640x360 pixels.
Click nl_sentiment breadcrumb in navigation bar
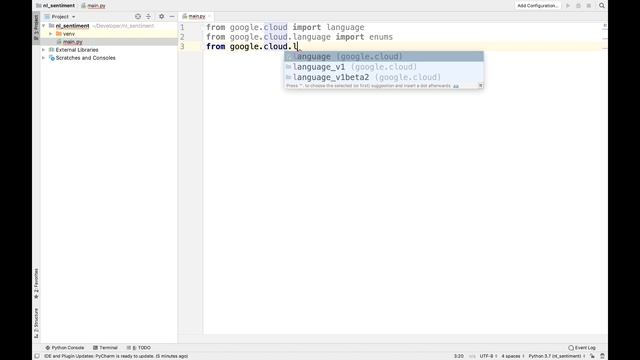coord(56,6)
